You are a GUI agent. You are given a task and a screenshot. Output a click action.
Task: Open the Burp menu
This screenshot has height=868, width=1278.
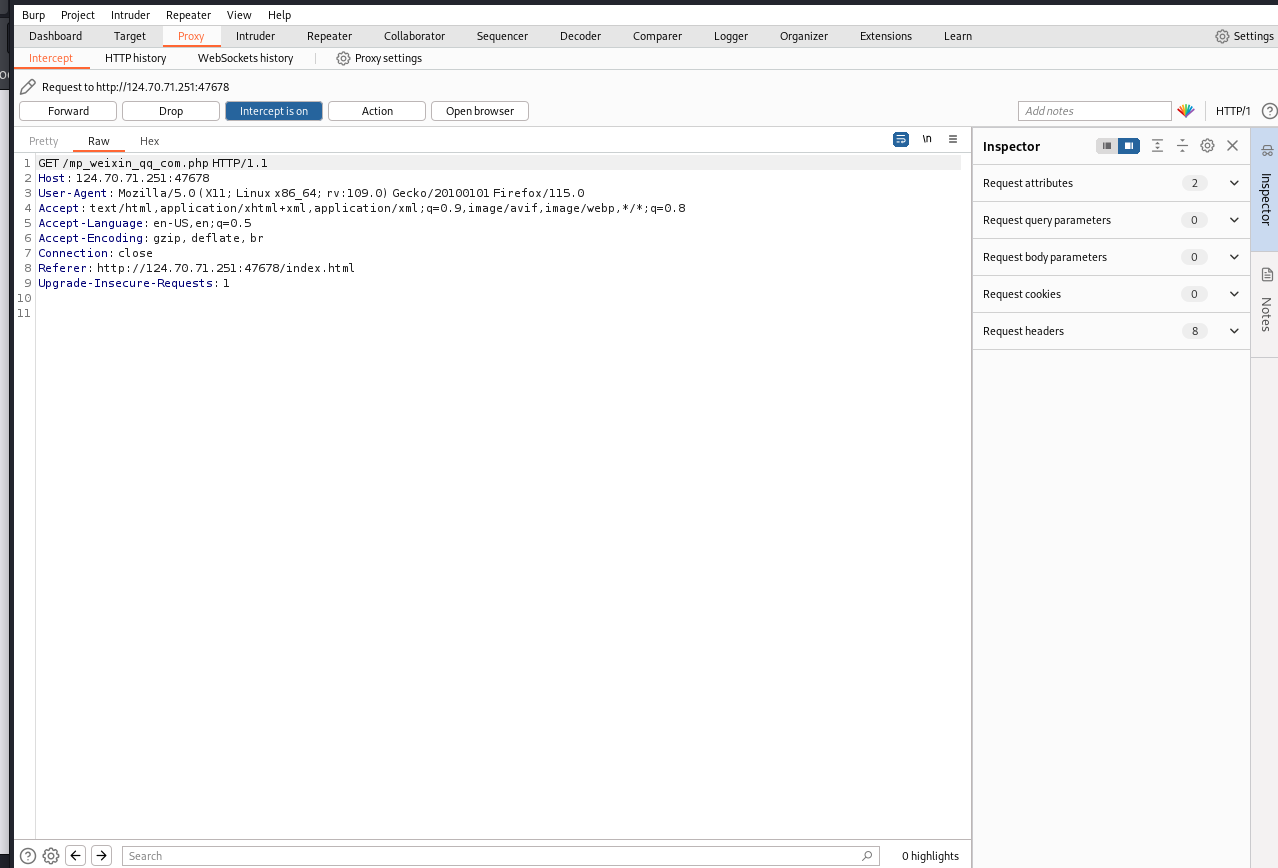[33, 15]
